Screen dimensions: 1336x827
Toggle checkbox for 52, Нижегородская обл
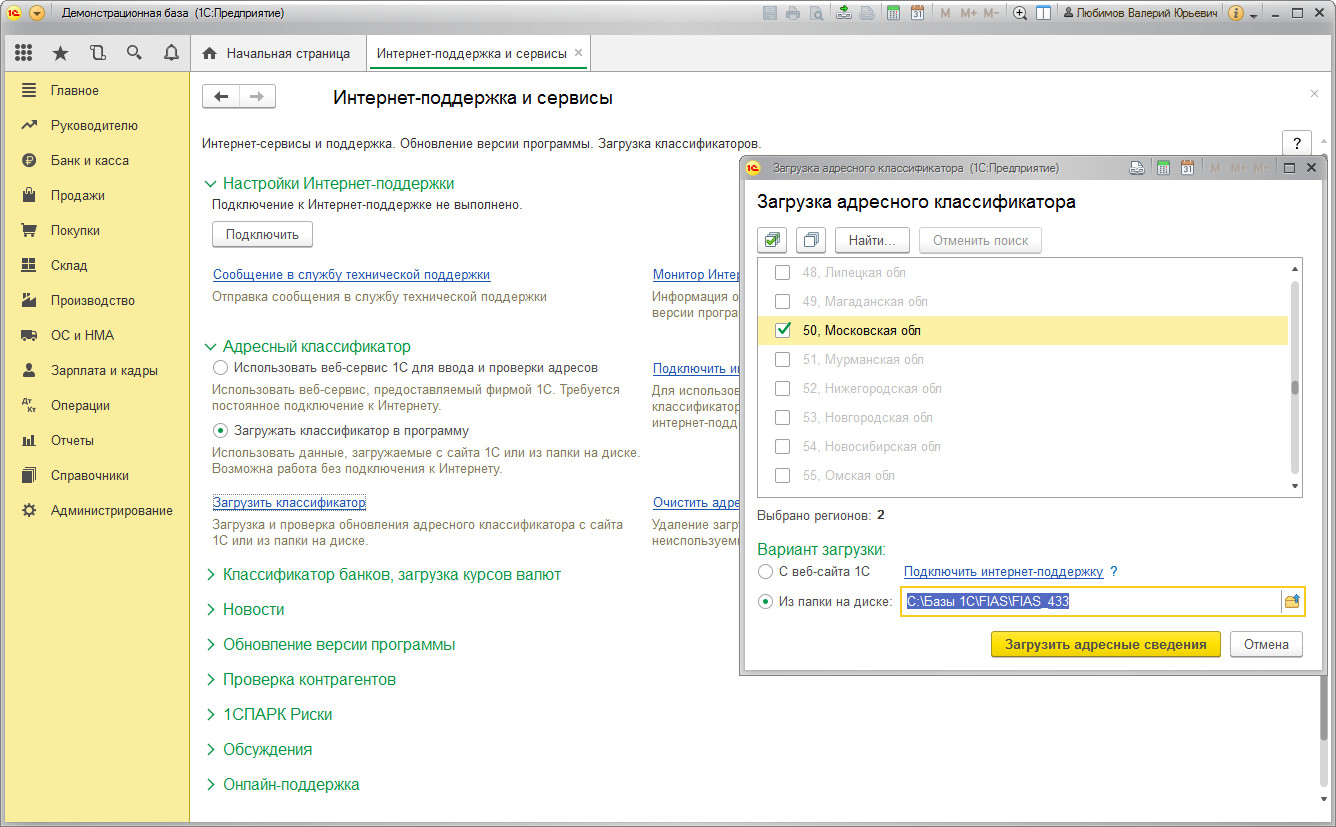[x=783, y=388]
